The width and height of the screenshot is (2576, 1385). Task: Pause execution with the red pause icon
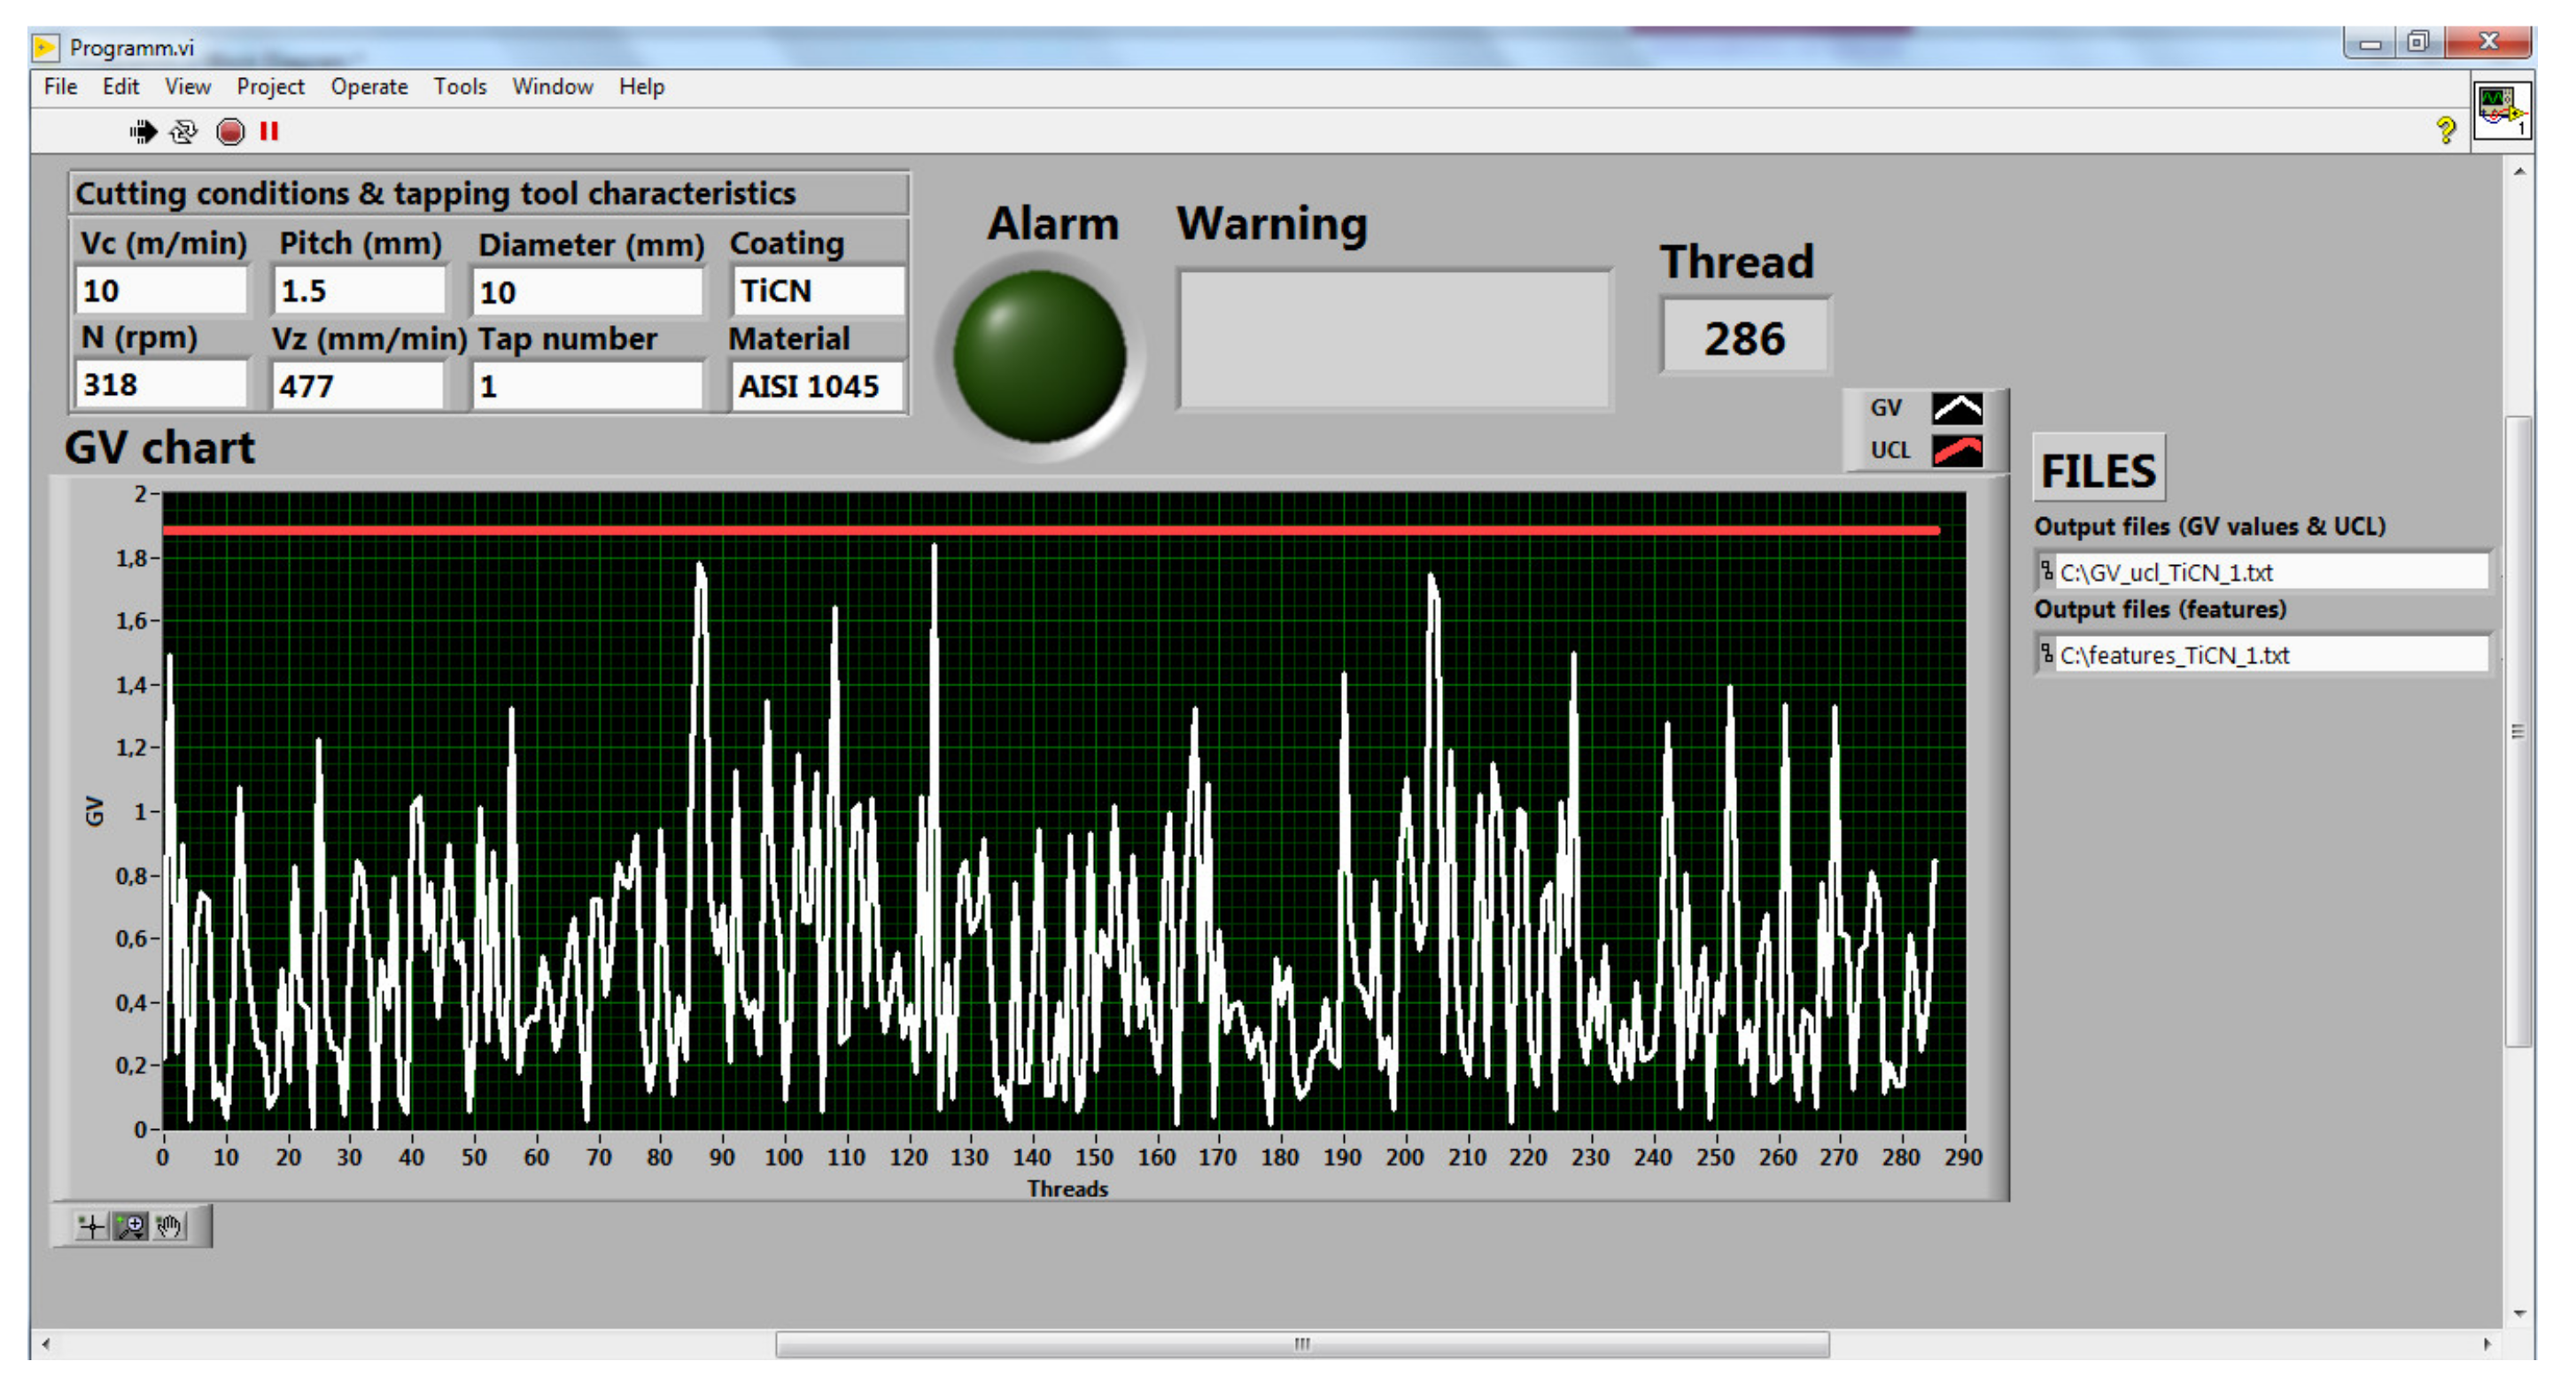(269, 131)
